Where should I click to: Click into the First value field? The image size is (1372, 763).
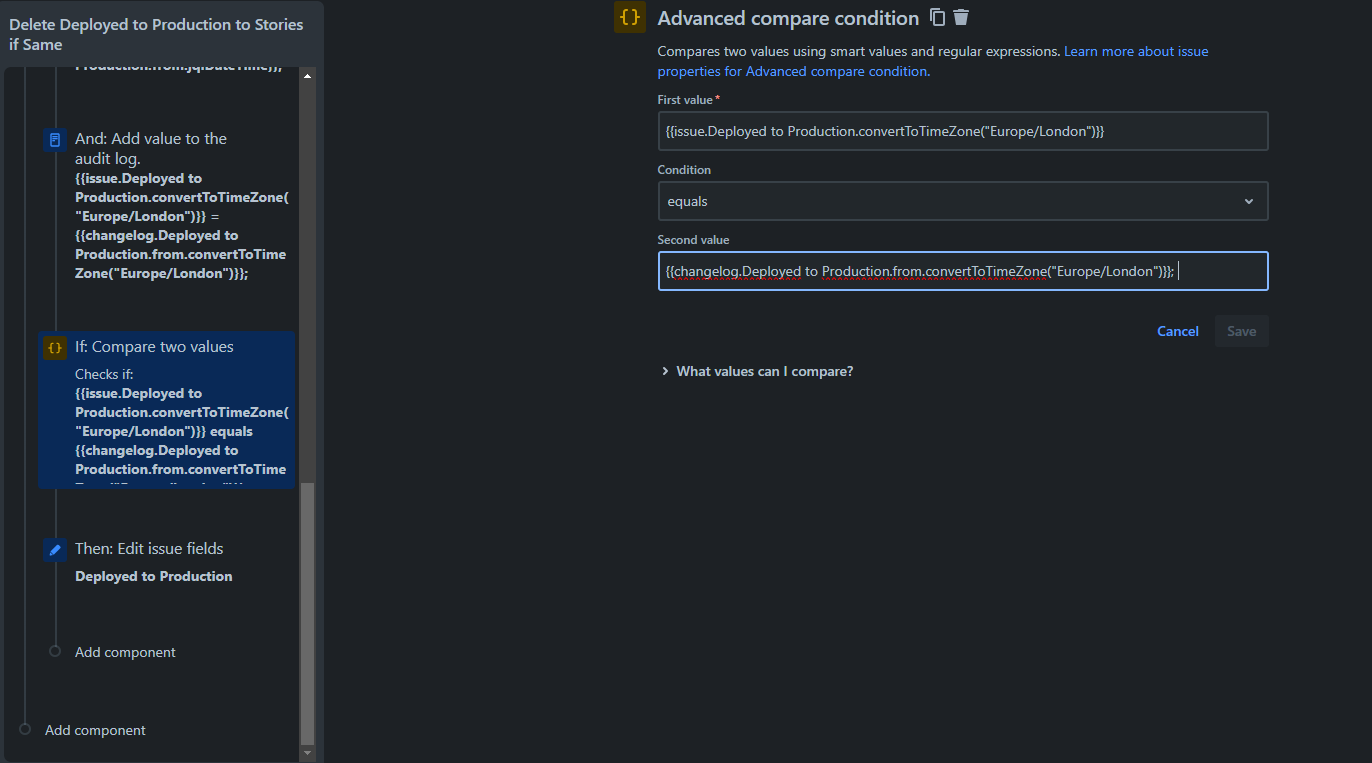[963, 131]
